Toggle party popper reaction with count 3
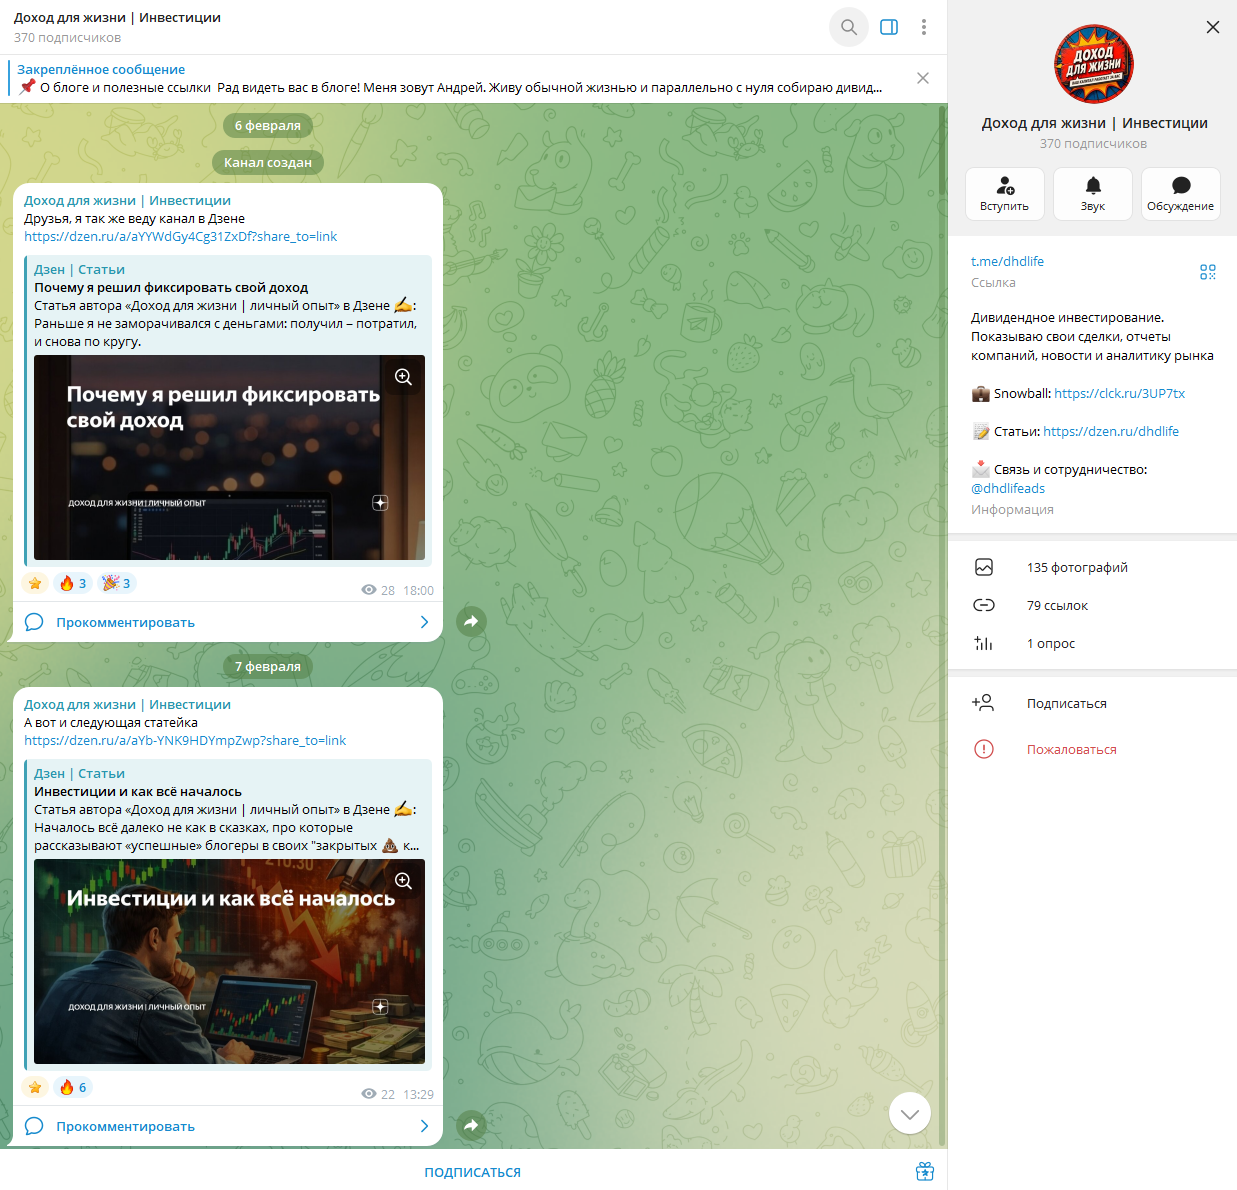The image size is (1237, 1190). 117,583
